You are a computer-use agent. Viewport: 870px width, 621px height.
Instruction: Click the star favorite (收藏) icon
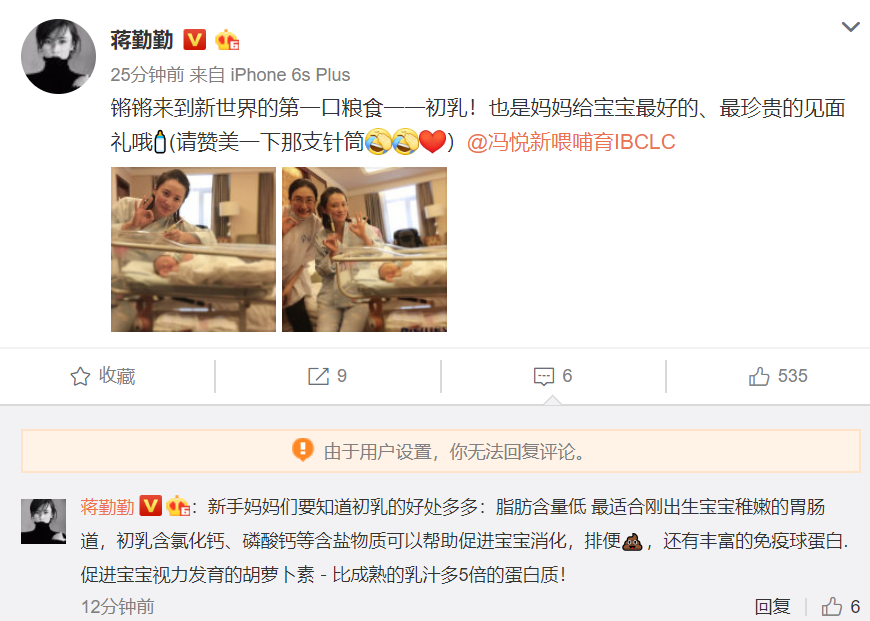pos(80,376)
